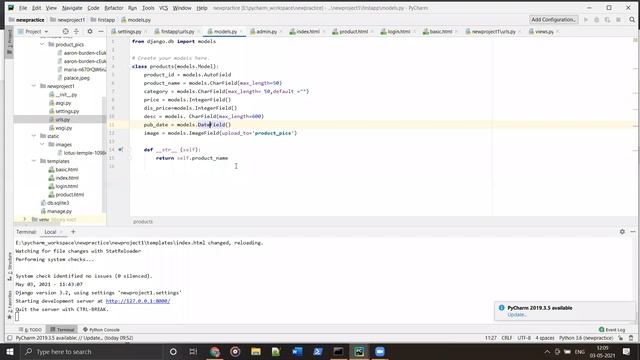Viewport: 640px width, 360px height.
Task: Collapse the images folder
Action: click(x=42, y=144)
